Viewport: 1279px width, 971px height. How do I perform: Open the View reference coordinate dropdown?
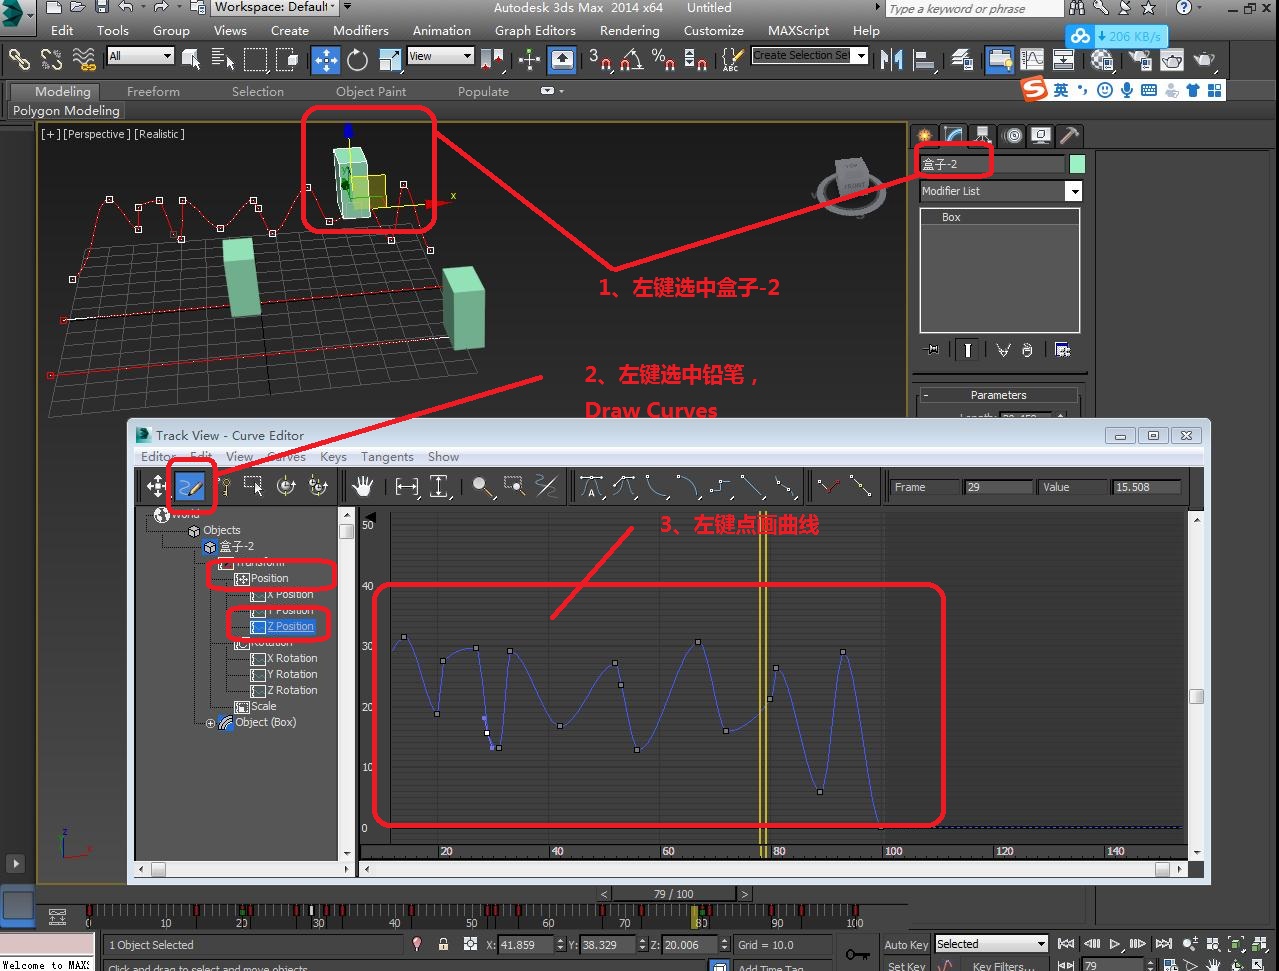[x=440, y=56]
